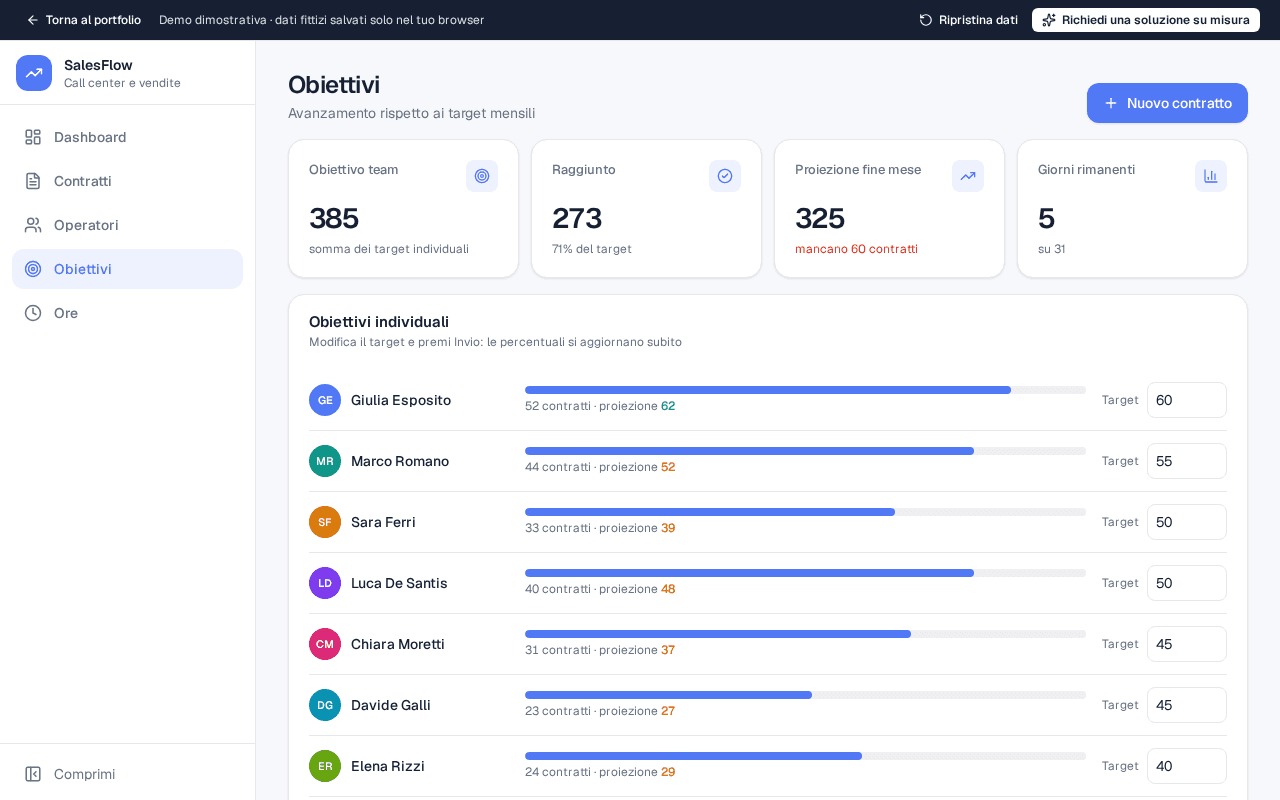Click Davide Galli's progress bar
Image resolution: width=1280 pixels, height=800 pixels.
(805, 695)
